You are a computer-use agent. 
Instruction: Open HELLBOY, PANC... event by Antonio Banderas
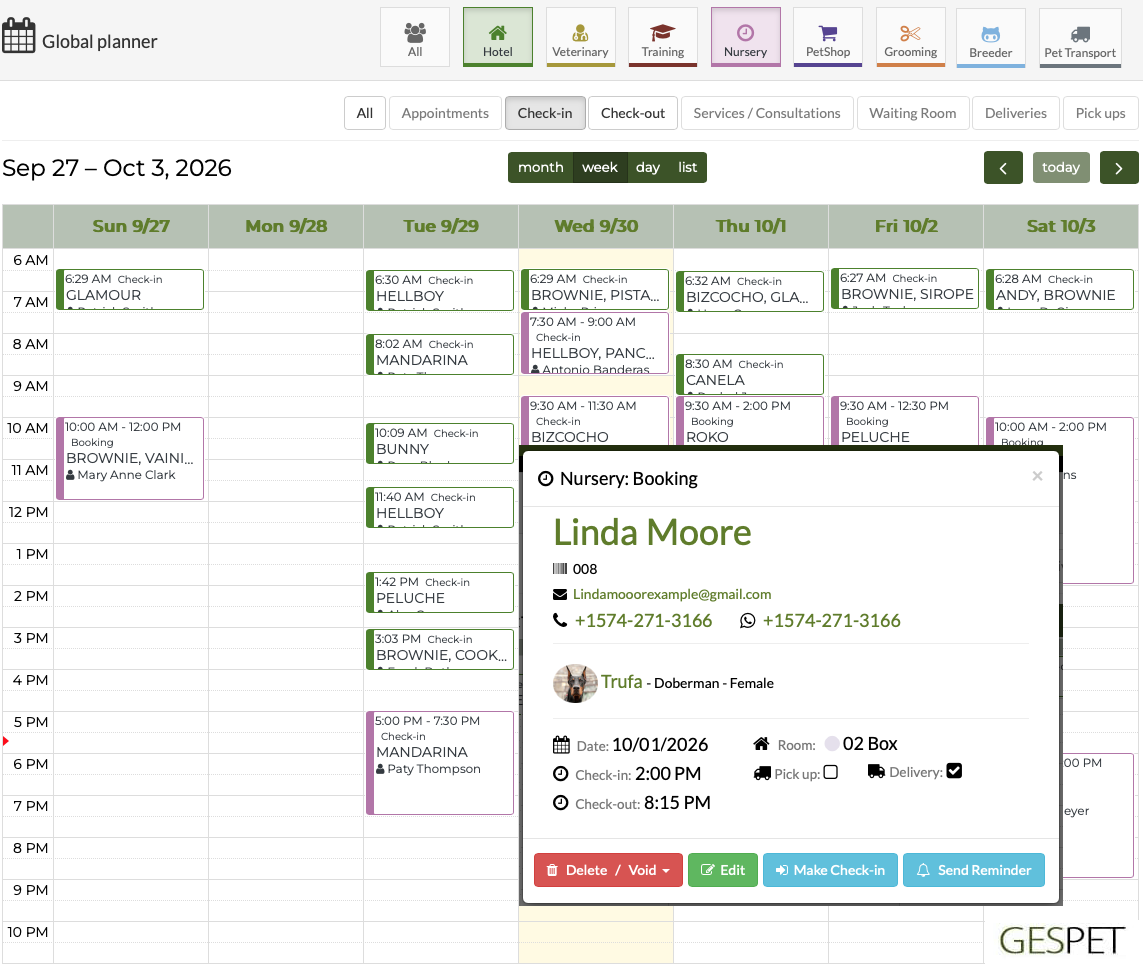click(x=596, y=343)
